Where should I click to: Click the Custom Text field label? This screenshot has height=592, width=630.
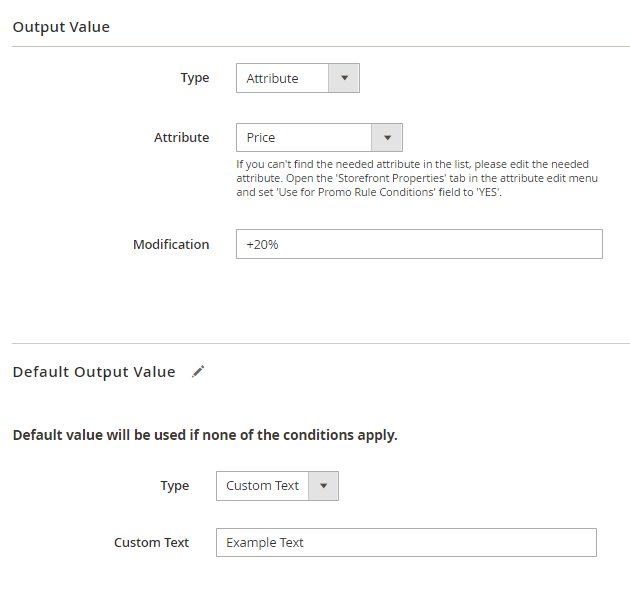[151, 542]
